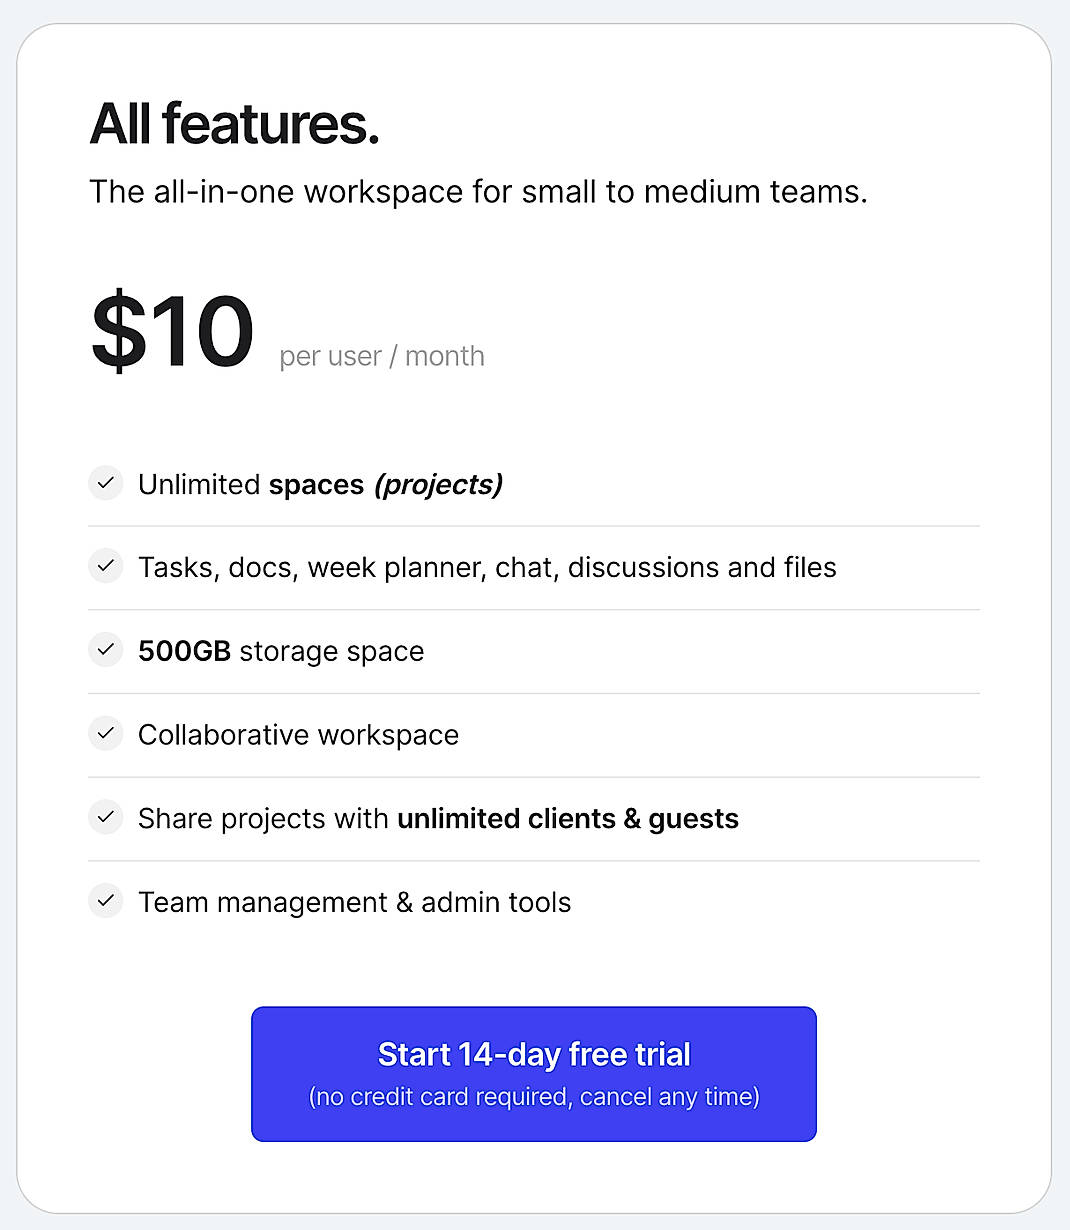Click the workspace description subtitle
Viewport: 1070px width, 1230px height.
tap(479, 191)
